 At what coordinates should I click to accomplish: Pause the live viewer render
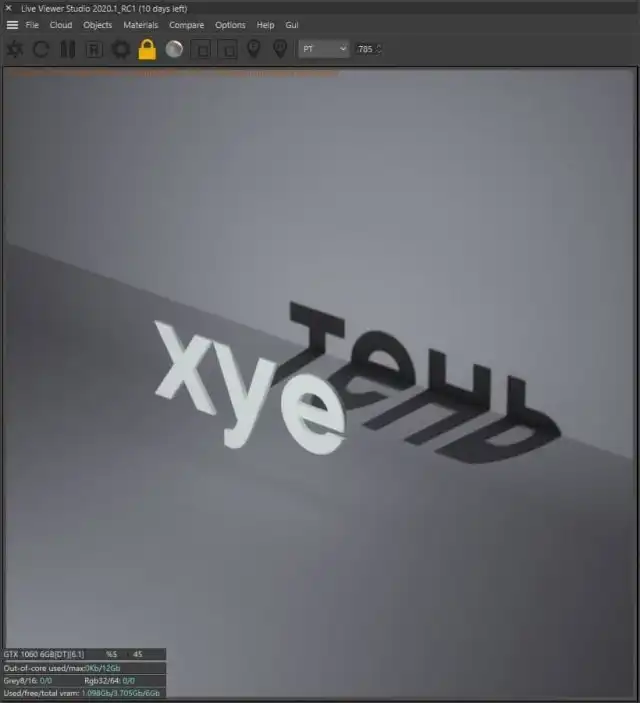coord(67,49)
